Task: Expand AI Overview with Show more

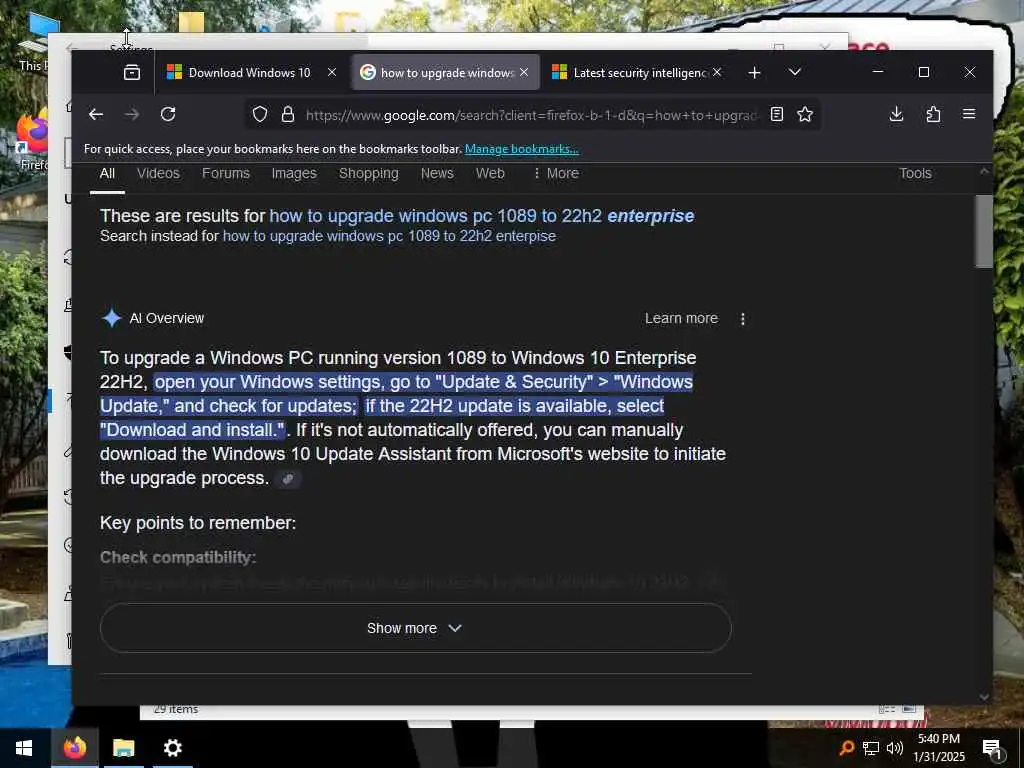Action: click(x=415, y=628)
